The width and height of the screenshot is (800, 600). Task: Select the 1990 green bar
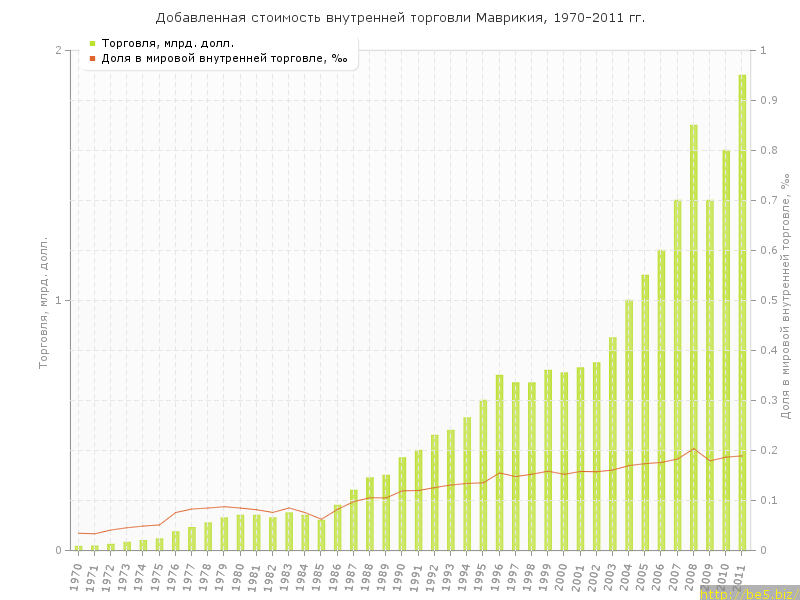click(x=402, y=503)
